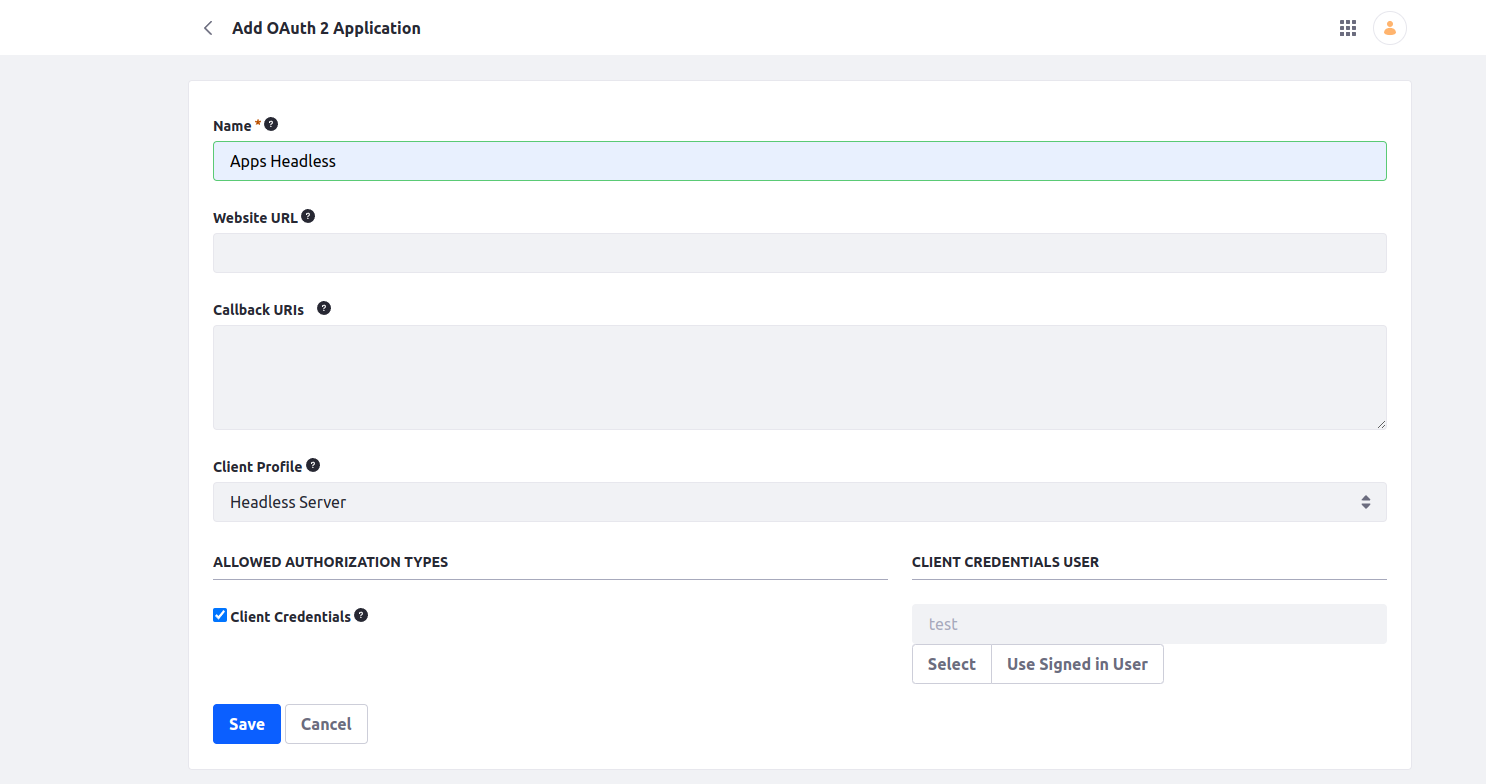
Task: Click the client credentials user field showing test
Action: coord(1149,624)
